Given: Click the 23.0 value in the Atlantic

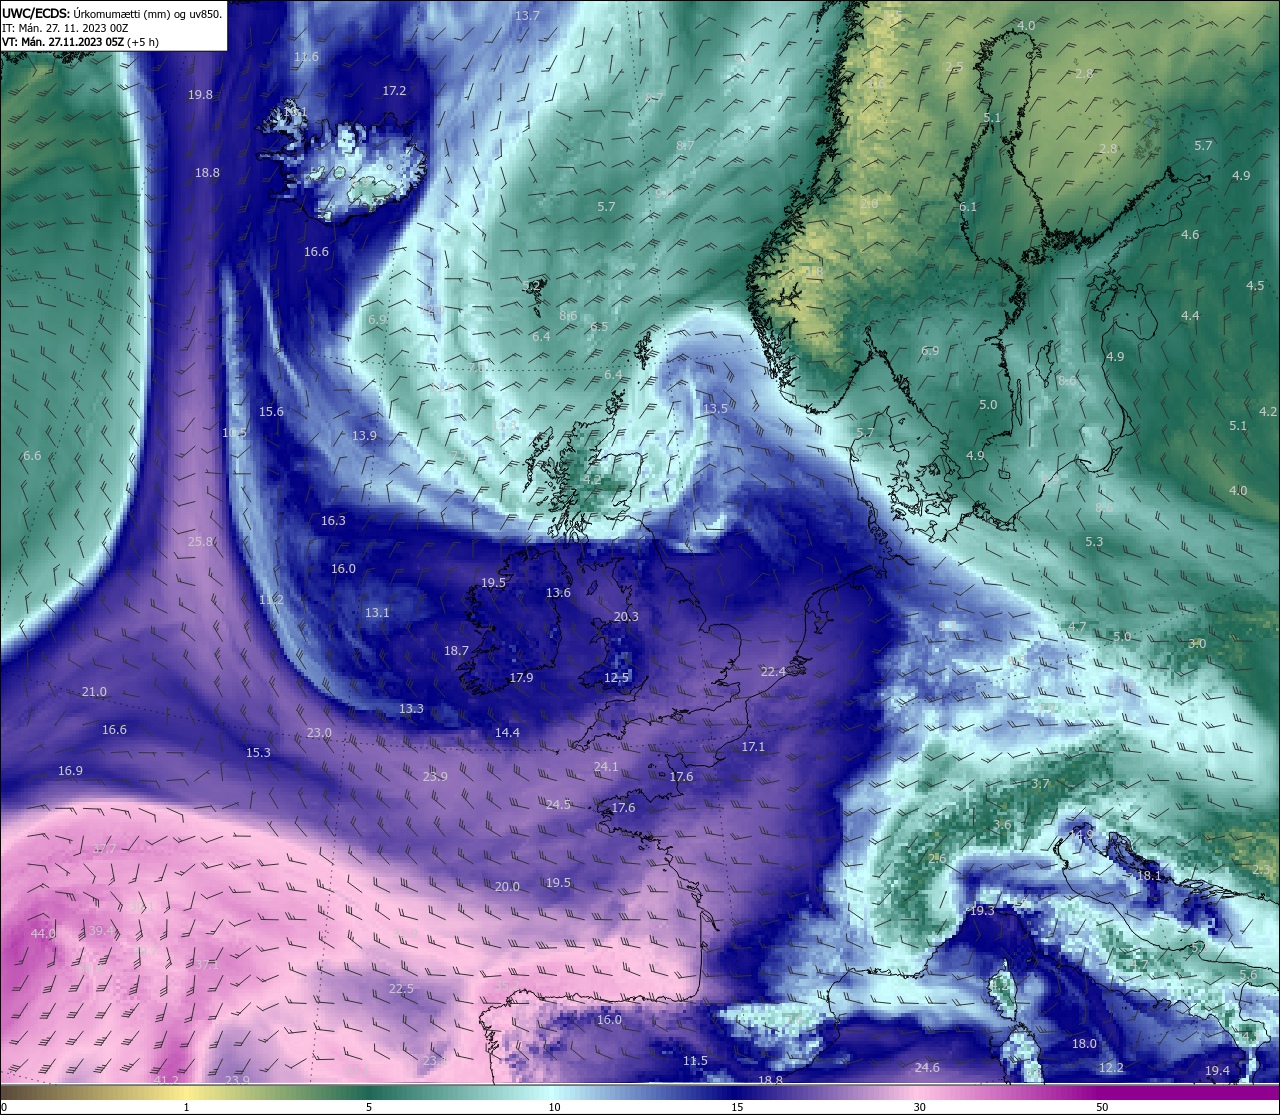Looking at the screenshot, I should pos(319,733).
